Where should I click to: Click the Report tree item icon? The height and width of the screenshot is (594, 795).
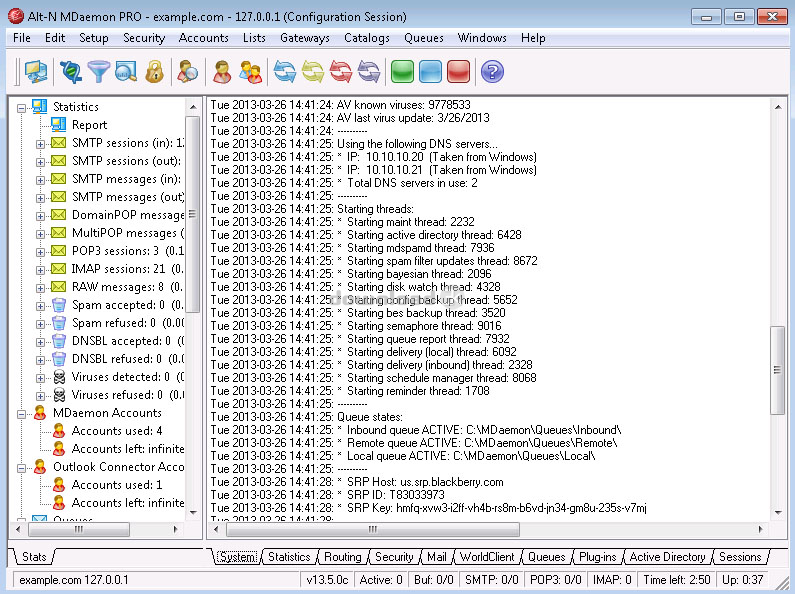58,125
